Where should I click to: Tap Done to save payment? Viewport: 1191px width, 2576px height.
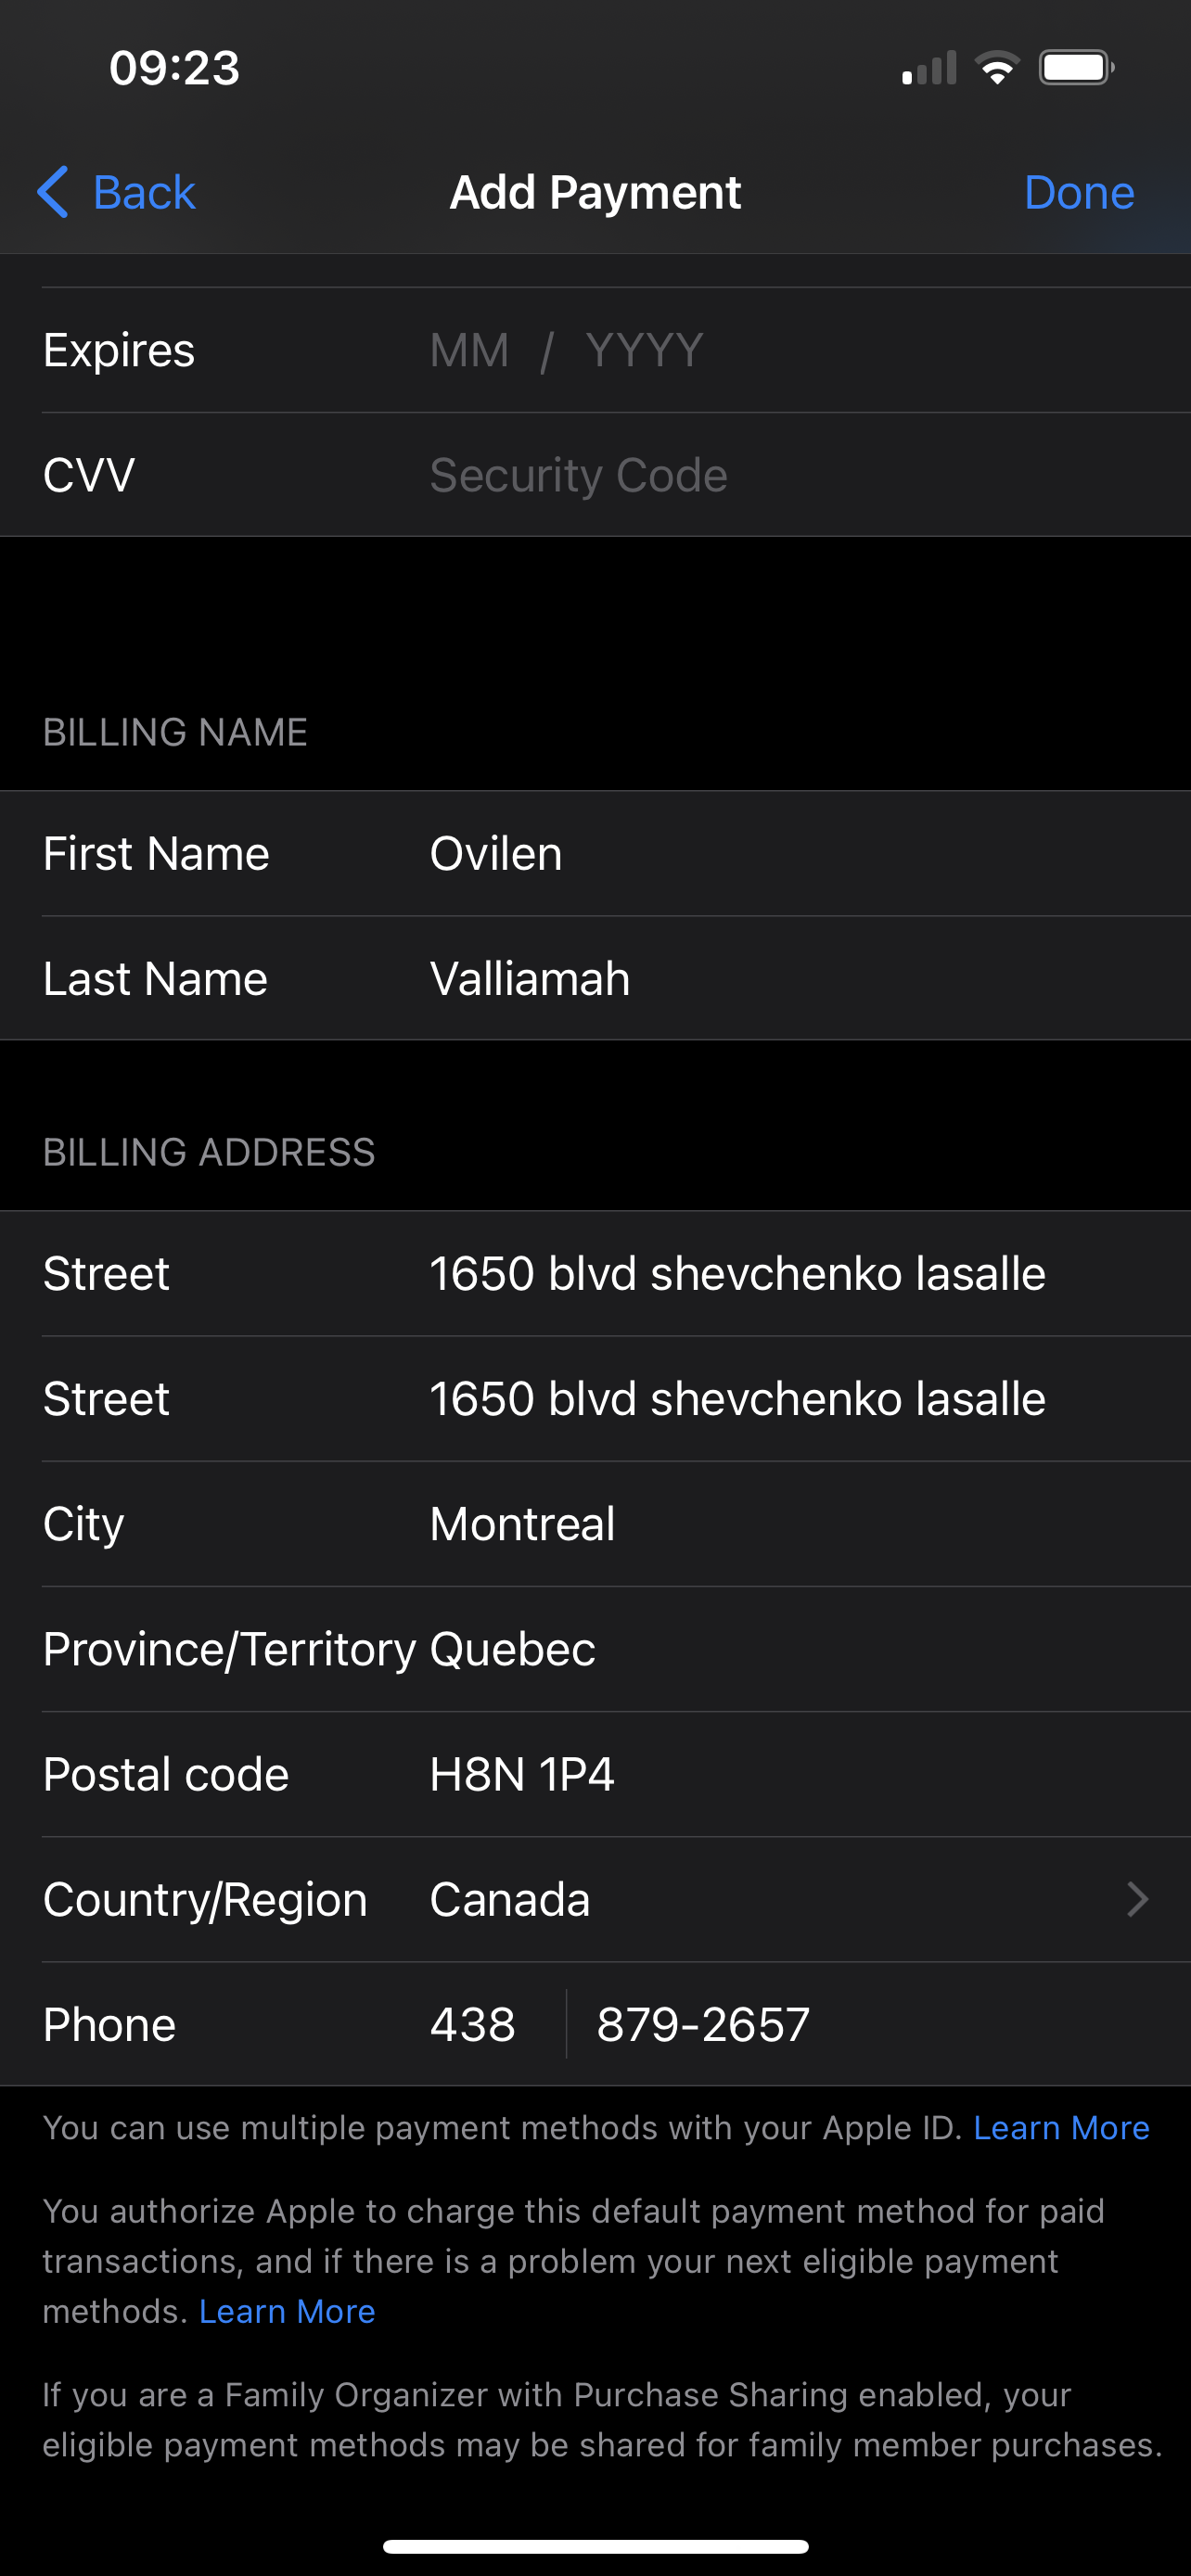pyautogui.click(x=1079, y=192)
